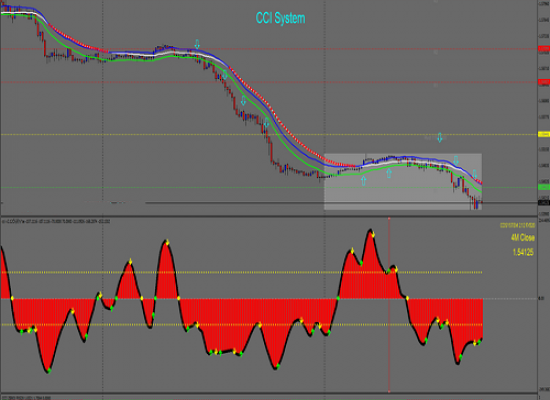Select the 1.54125 price value text
Image resolution: width=550 pixels, height=400 pixels.
[x=523, y=252]
